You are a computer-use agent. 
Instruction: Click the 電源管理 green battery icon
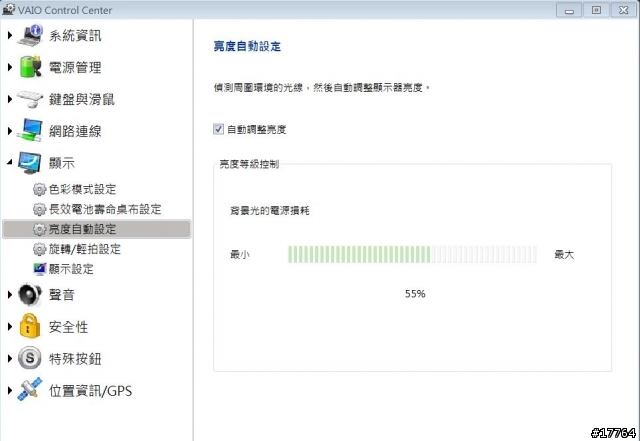[x=30, y=67]
